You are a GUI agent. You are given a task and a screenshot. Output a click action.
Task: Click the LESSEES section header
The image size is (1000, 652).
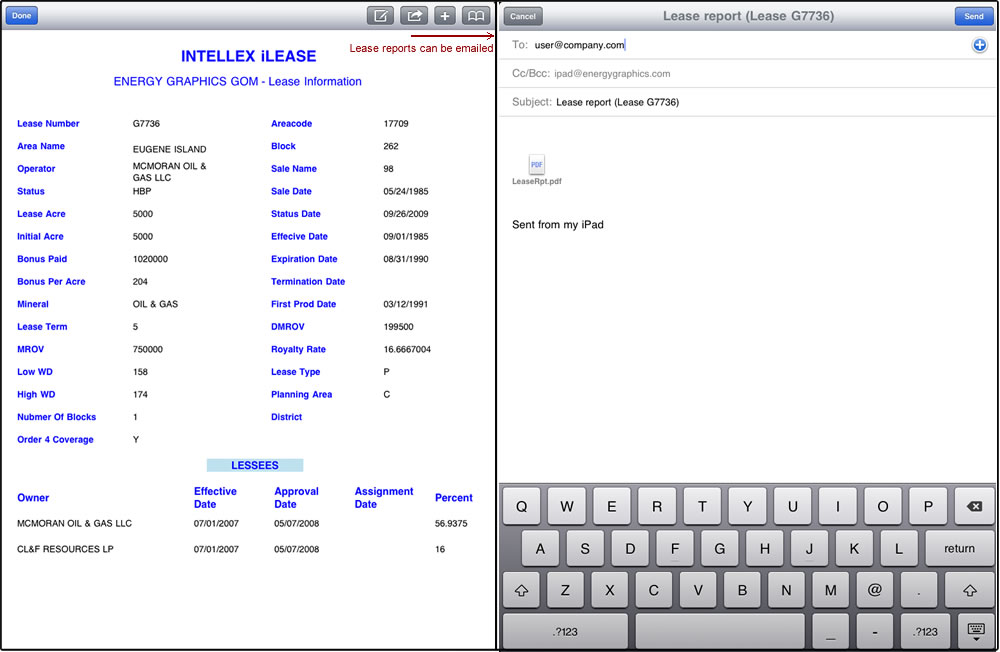tap(254, 466)
